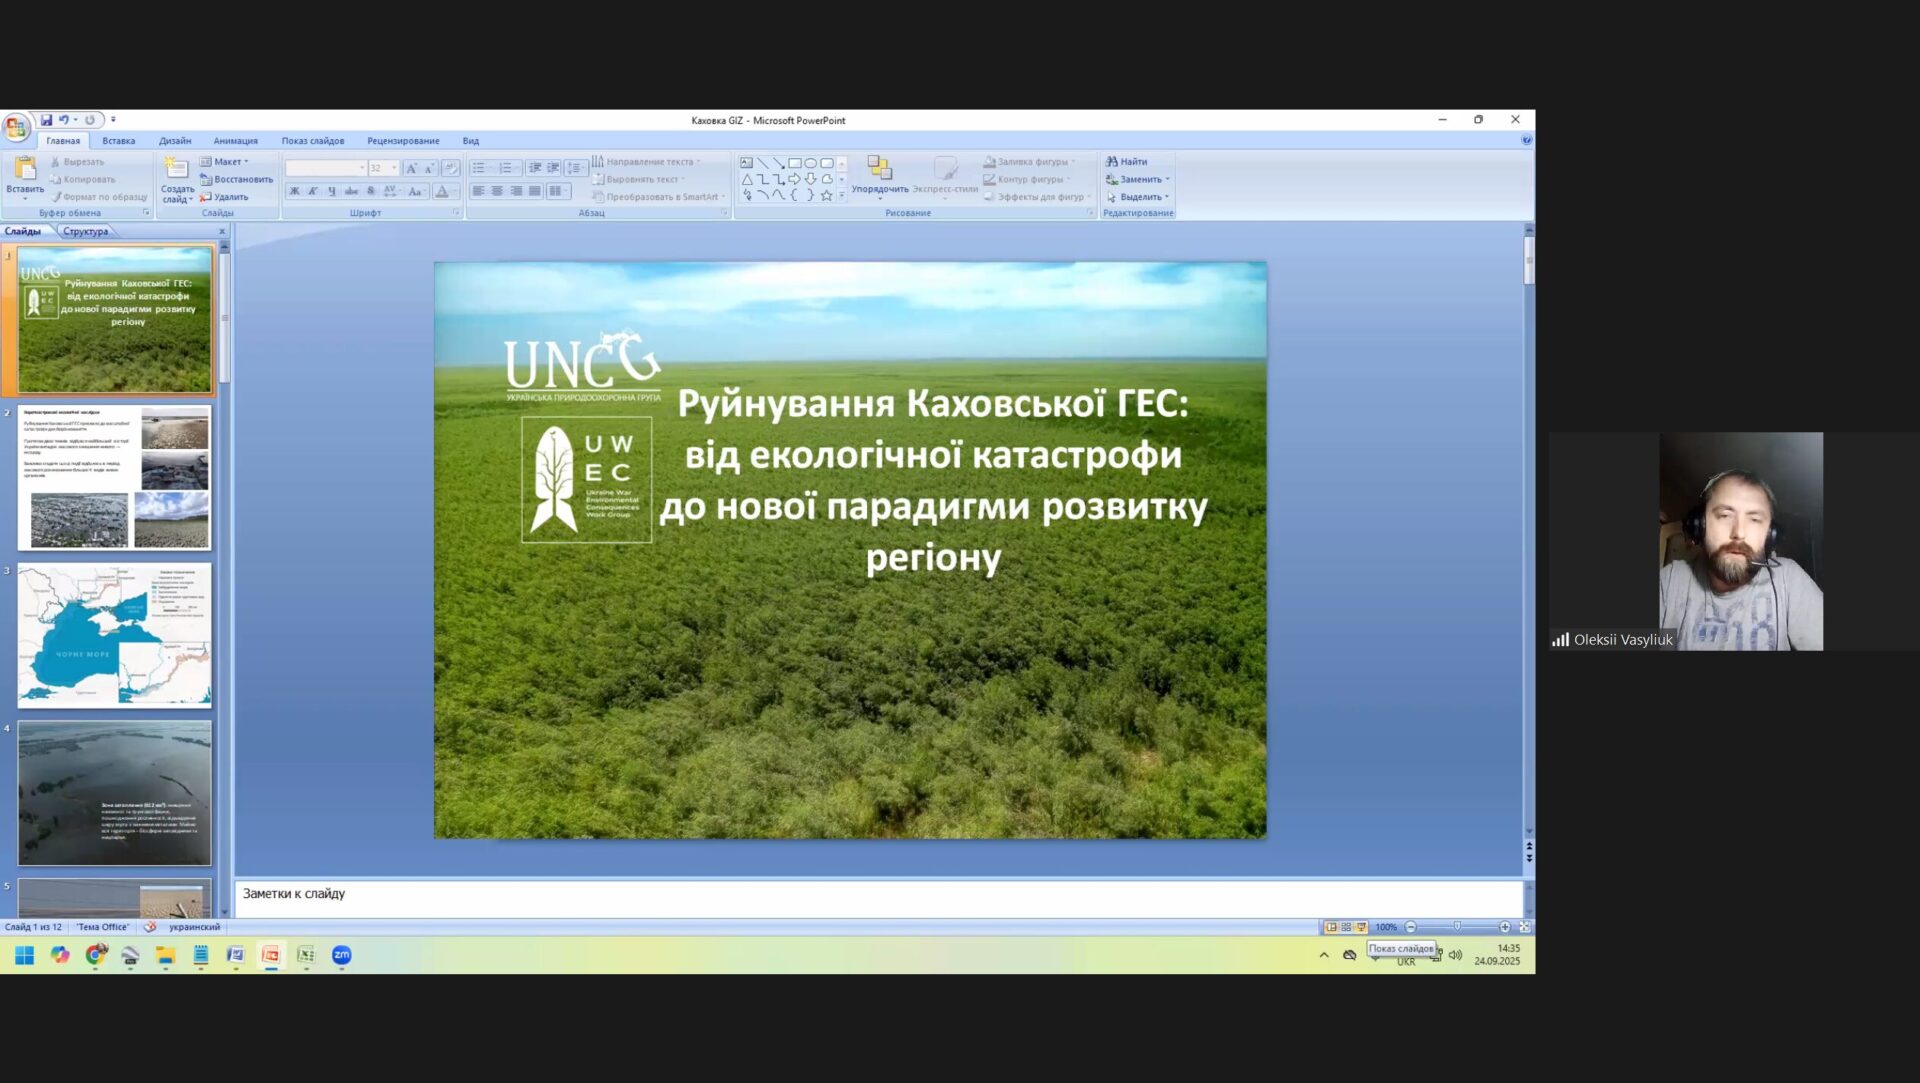This screenshot has height=1083, width=1920.
Task: Click Создать слайд (New Slide) button
Action: [x=177, y=170]
